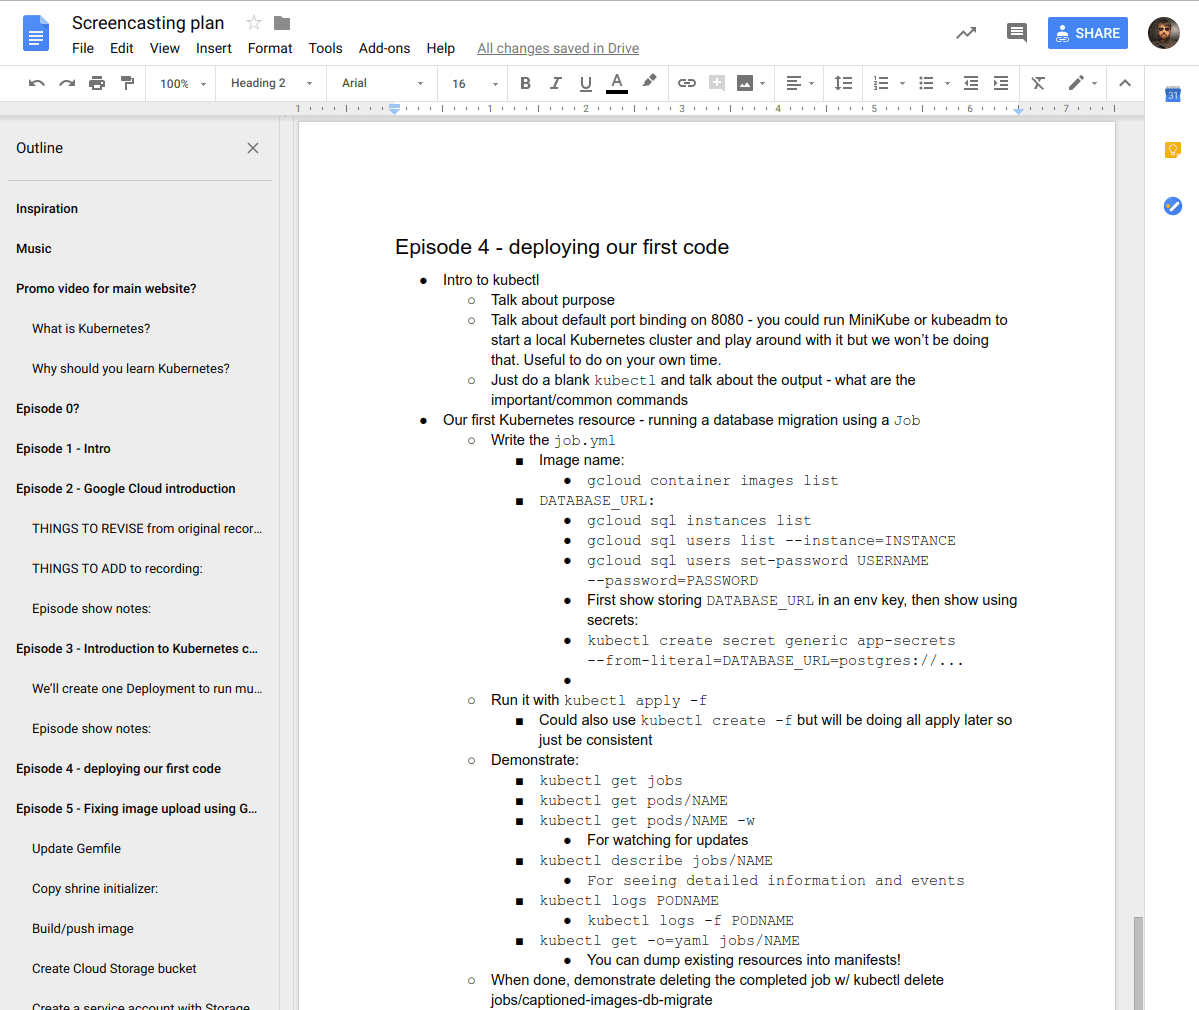Screen dimensions: 1199x1010
Task: Open the Add-ons menu
Action: tap(384, 48)
